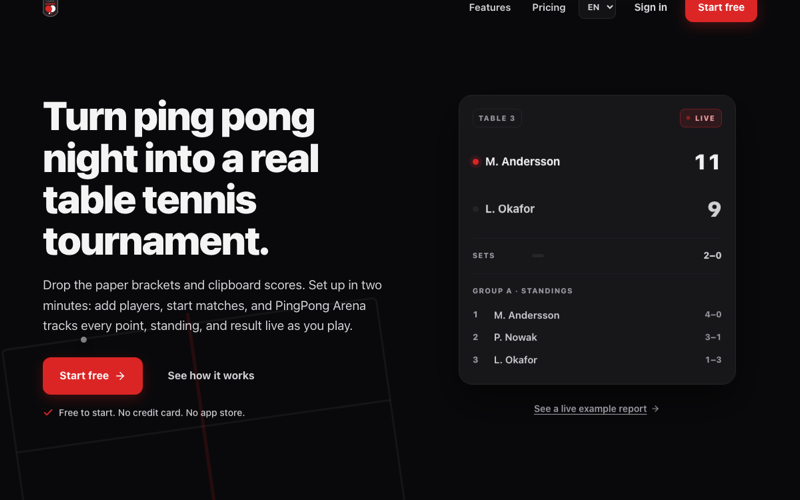Select standings row 3 L. Okafor
Image resolution: width=800 pixels, height=500 pixels.
pyautogui.click(x=597, y=360)
